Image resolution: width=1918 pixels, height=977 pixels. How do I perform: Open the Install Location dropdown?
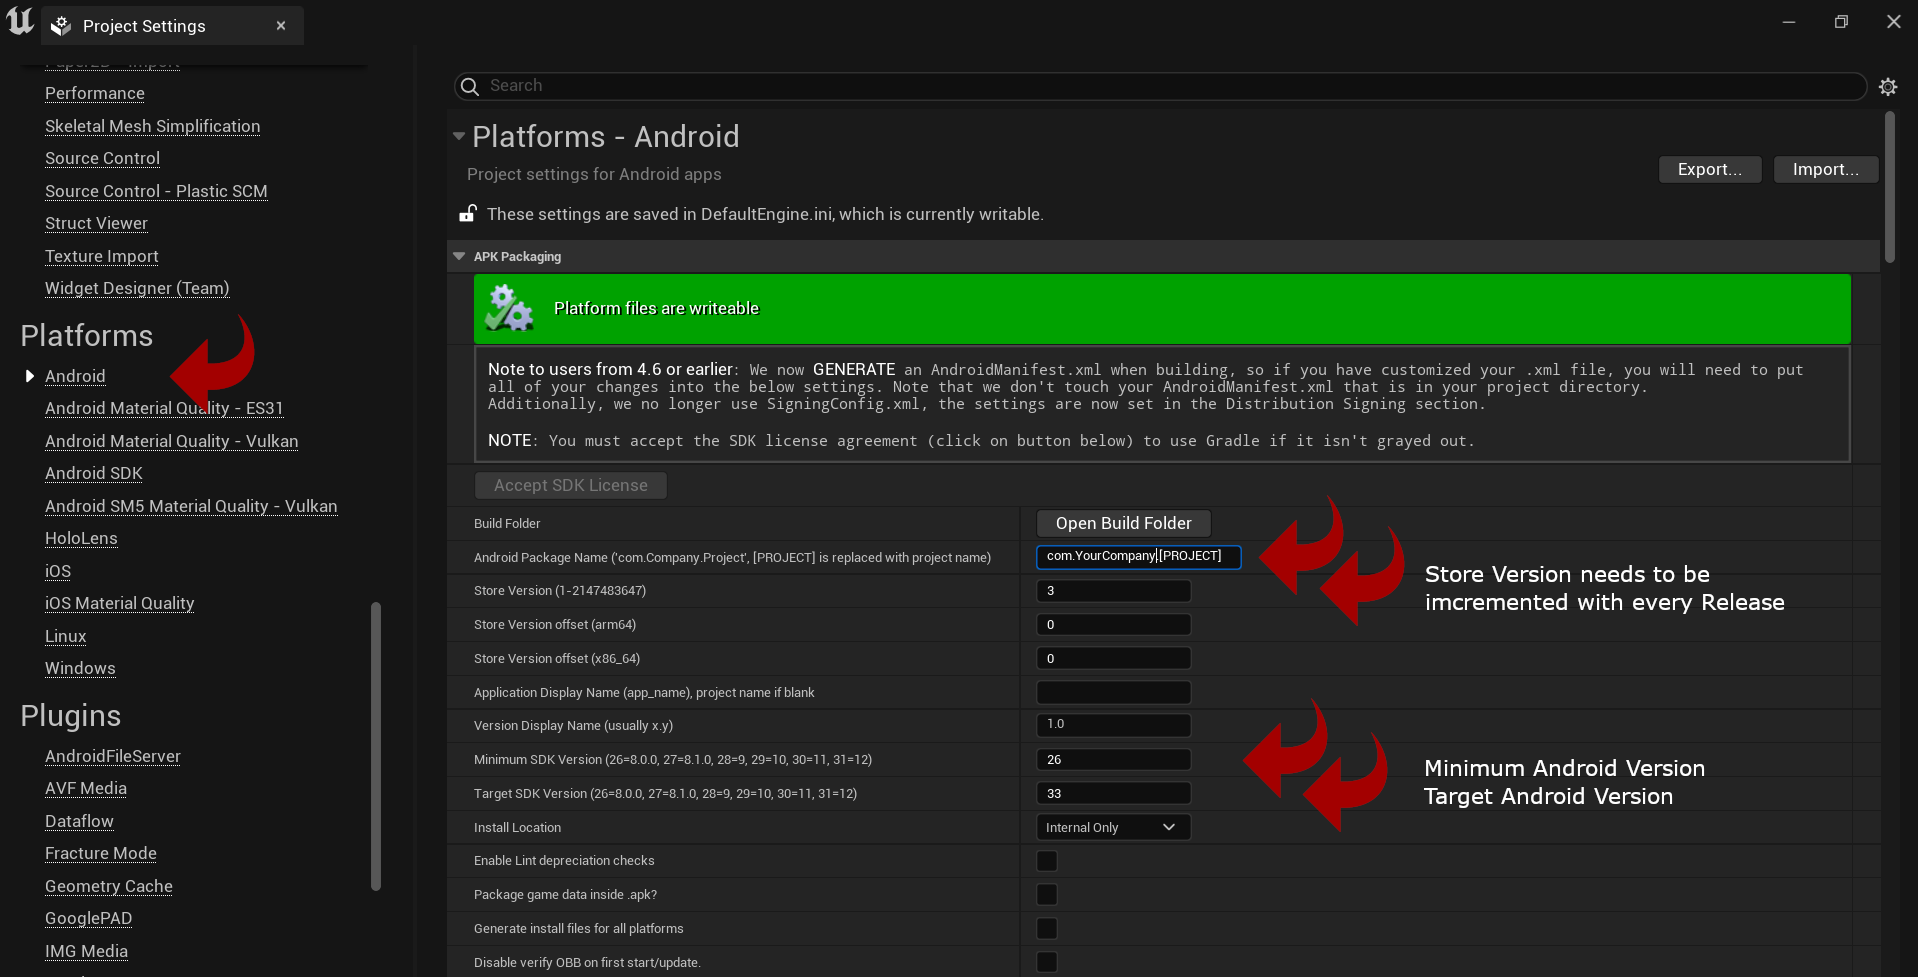pos(1113,827)
